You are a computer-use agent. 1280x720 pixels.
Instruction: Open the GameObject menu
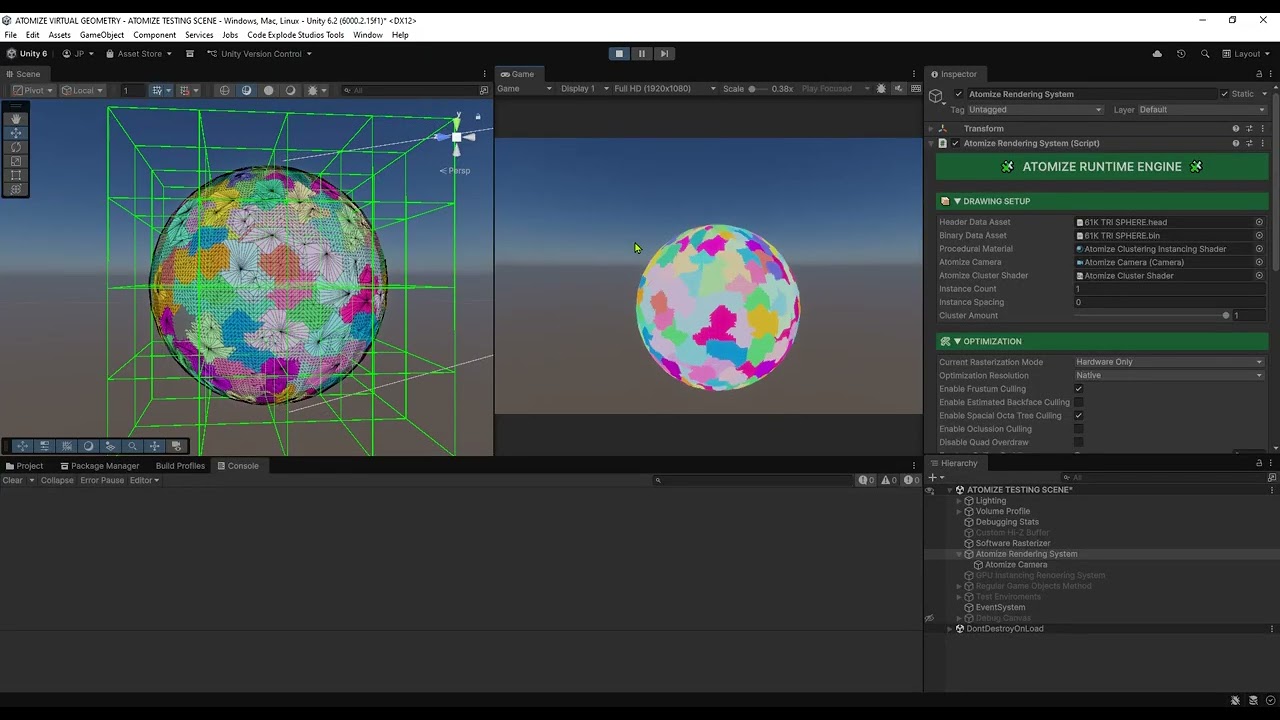102,35
